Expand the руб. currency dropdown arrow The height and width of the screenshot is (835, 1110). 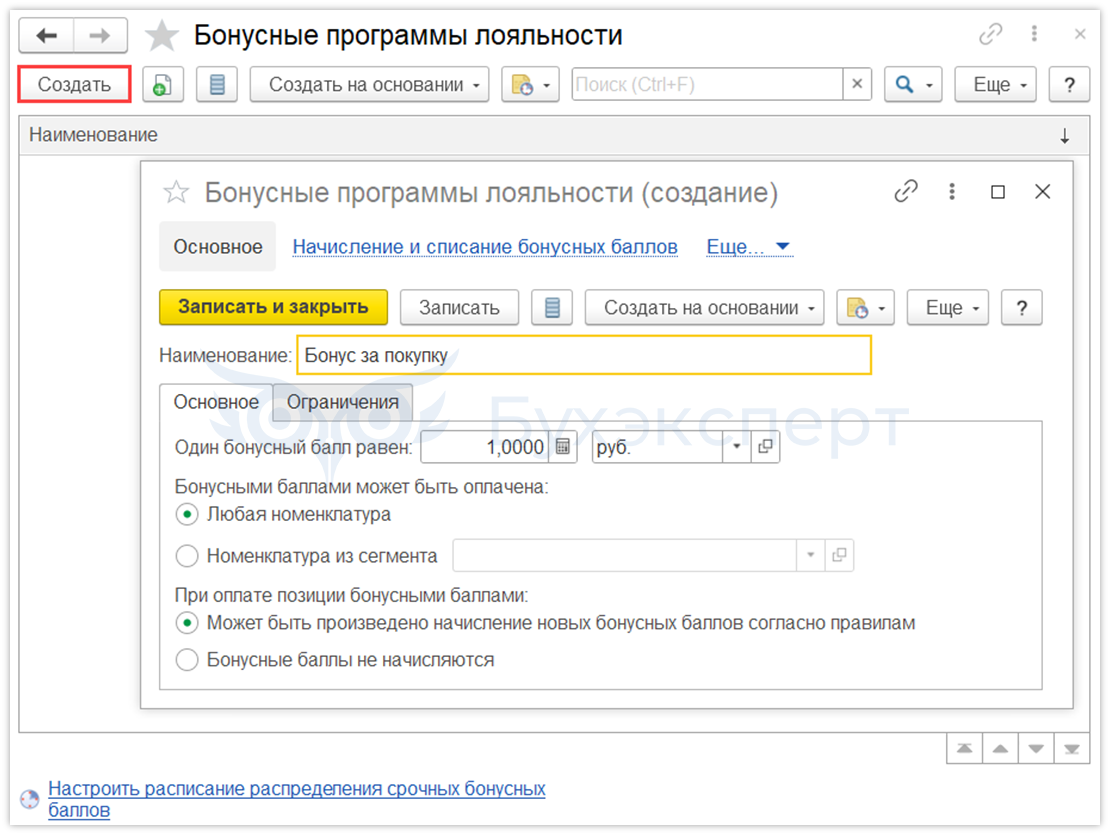coord(737,447)
